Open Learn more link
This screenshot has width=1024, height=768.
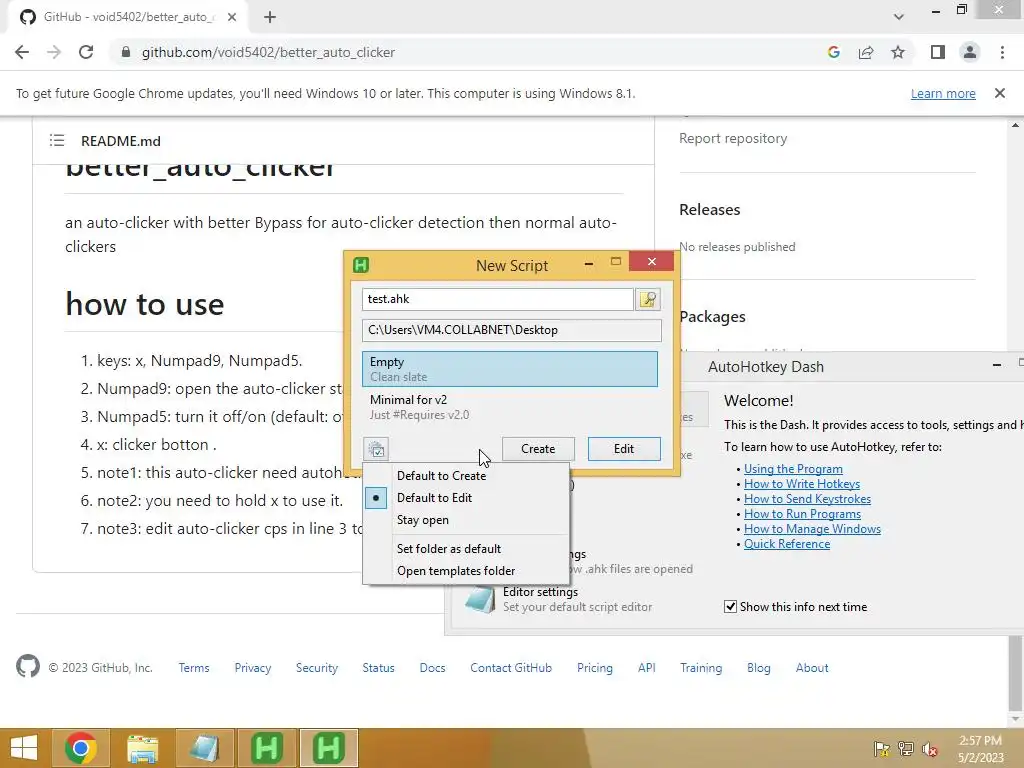pos(943,93)
